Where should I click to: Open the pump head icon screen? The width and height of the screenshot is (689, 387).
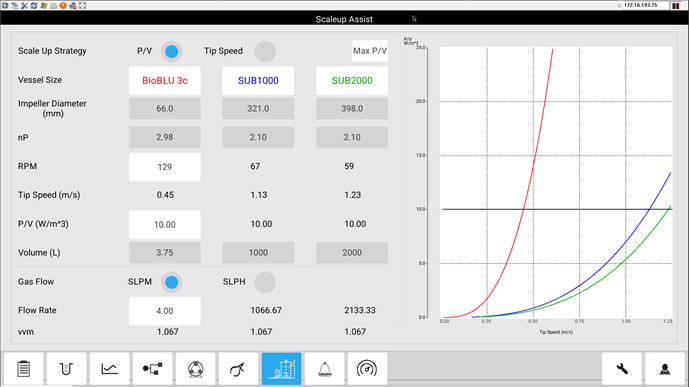[196, 369]
